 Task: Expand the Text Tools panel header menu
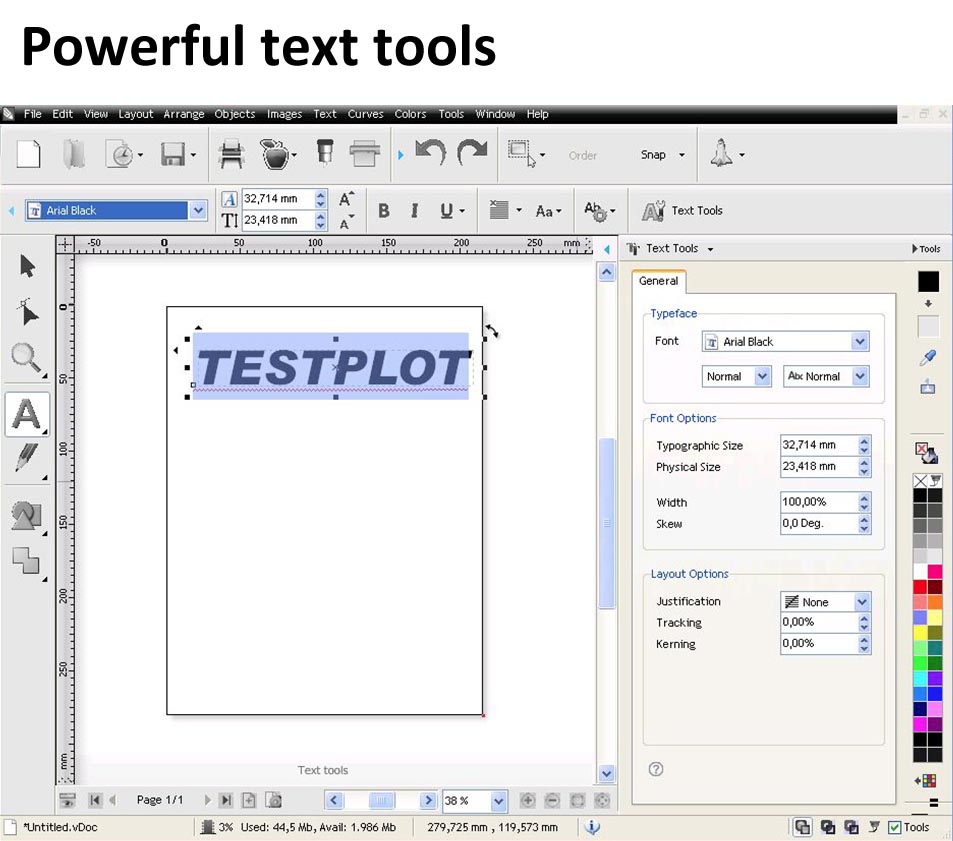[710, 249]
